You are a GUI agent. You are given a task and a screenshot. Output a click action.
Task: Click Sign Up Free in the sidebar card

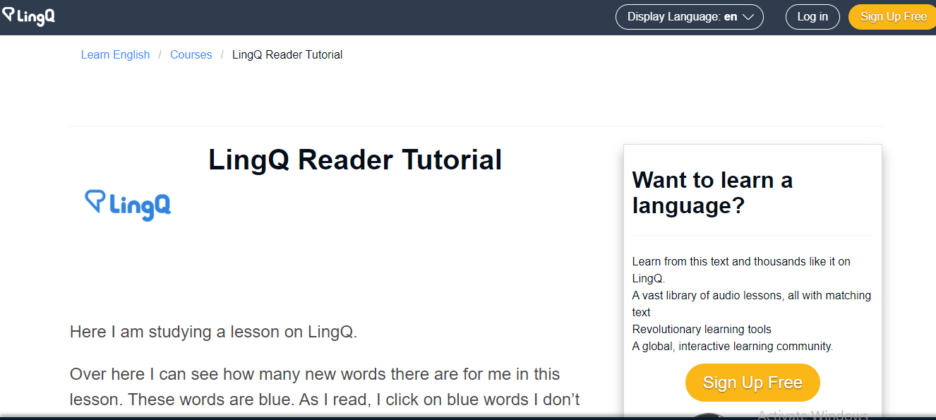pos(752,382)
